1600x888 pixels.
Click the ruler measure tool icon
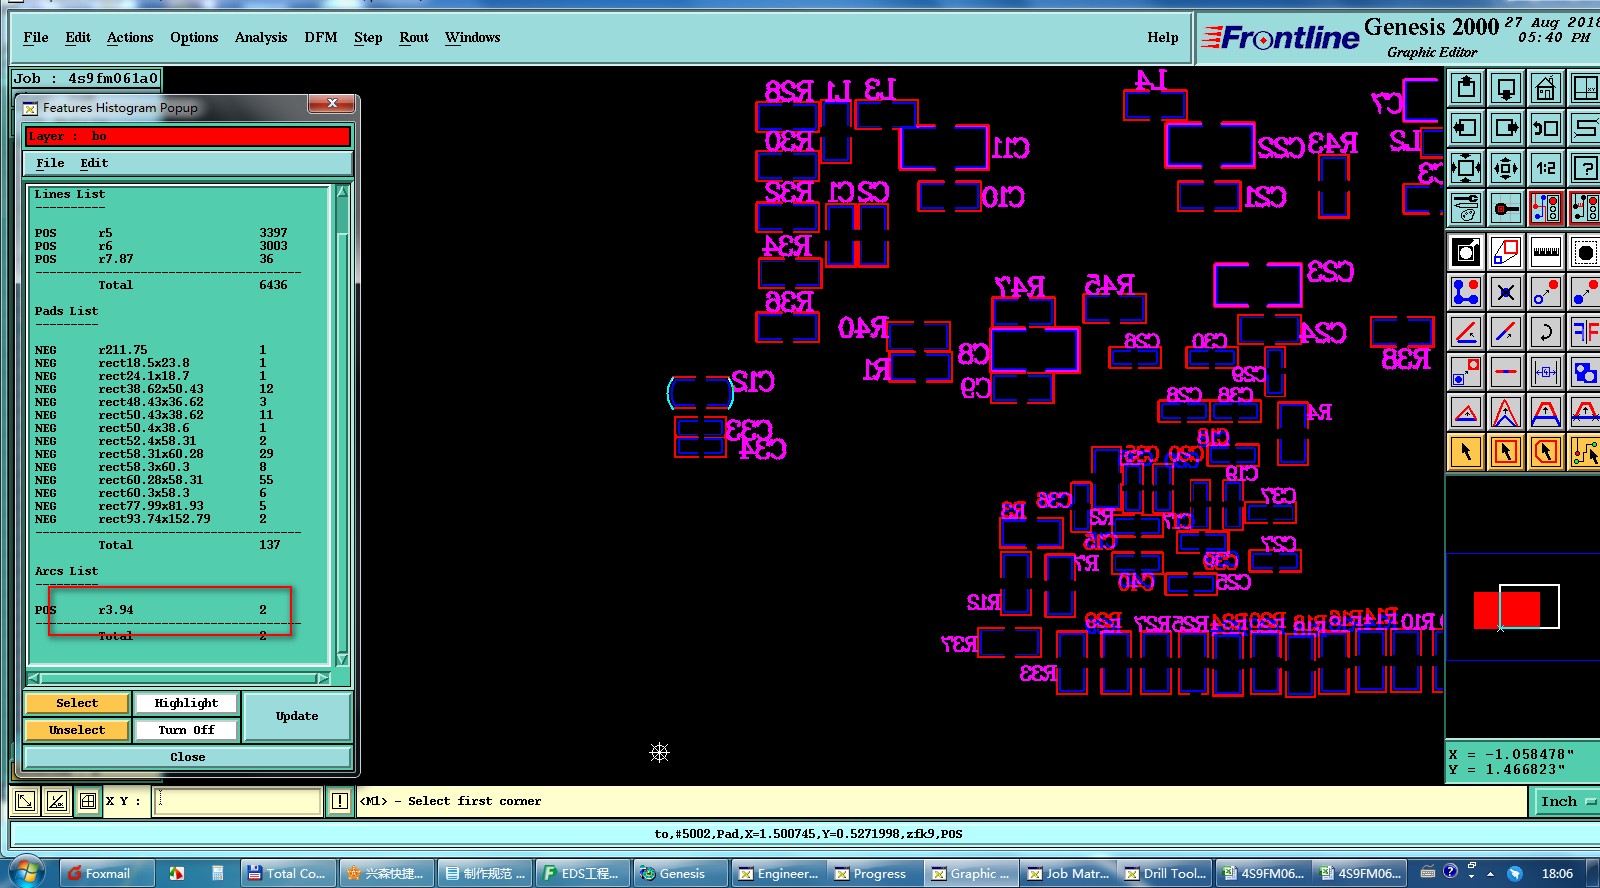pos(1545,252)
